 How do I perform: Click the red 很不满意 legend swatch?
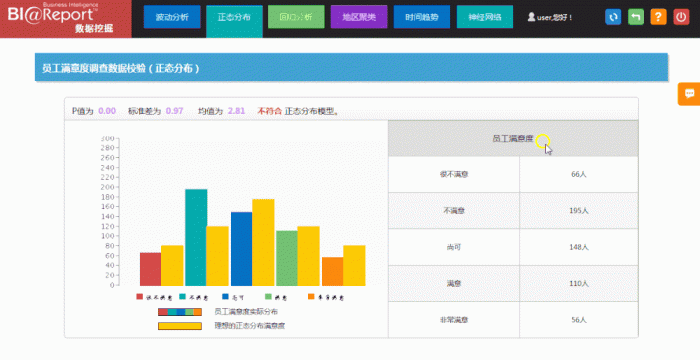(x=140, y=297)
